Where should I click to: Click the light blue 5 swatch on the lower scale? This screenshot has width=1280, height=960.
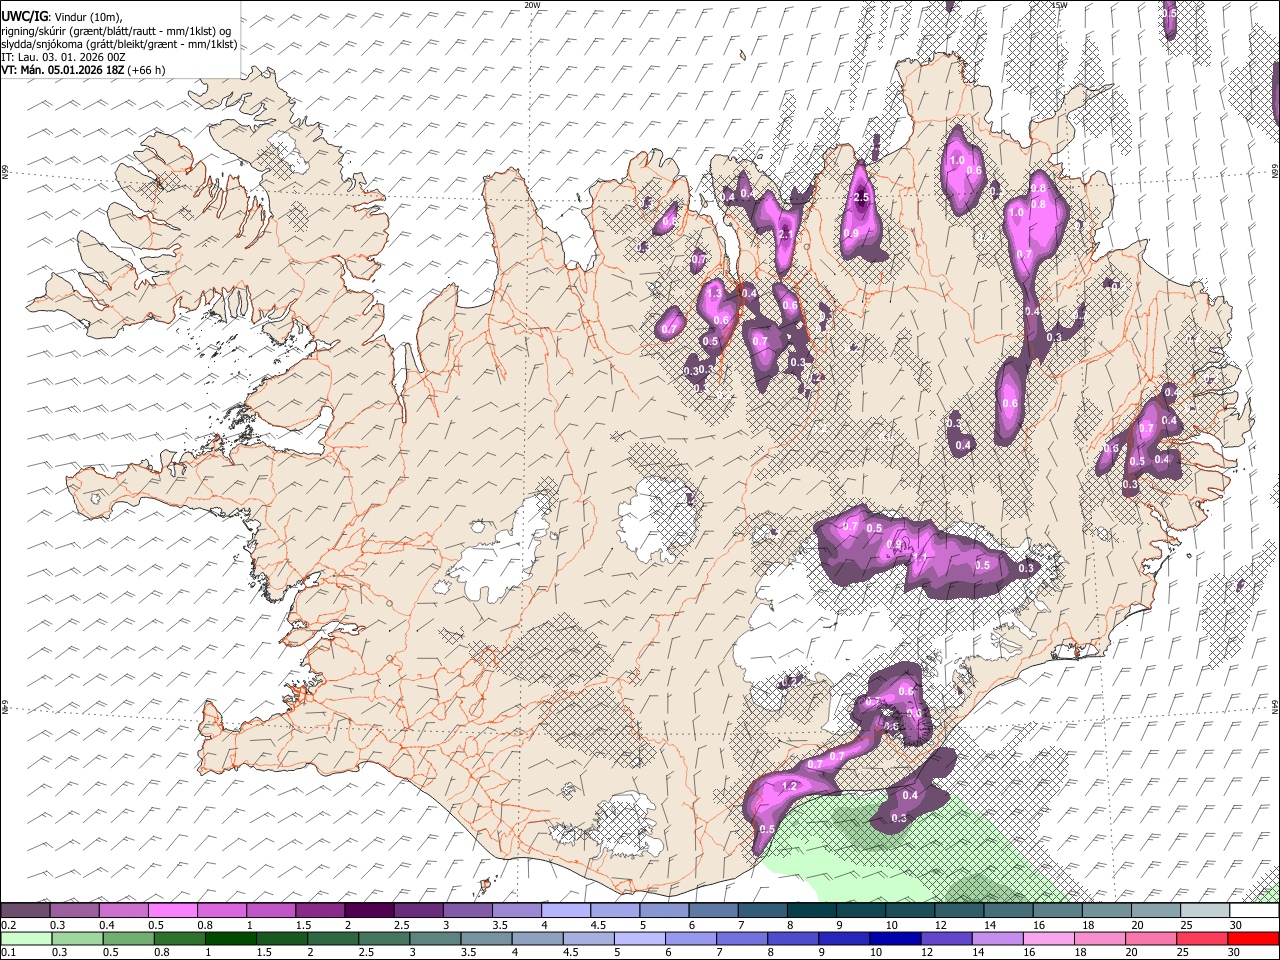pos(638,938)
